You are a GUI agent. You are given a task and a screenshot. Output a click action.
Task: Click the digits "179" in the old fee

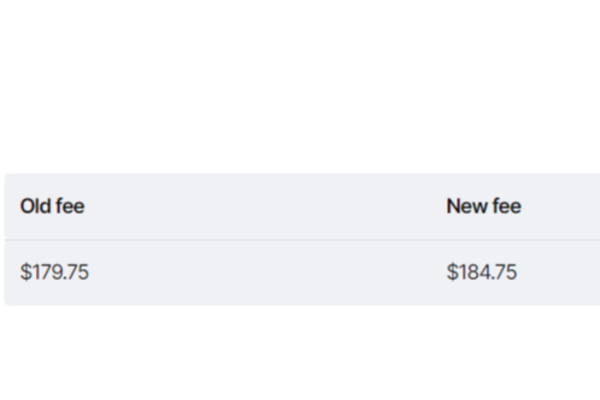pyautogui.click(x=44, y=272)
